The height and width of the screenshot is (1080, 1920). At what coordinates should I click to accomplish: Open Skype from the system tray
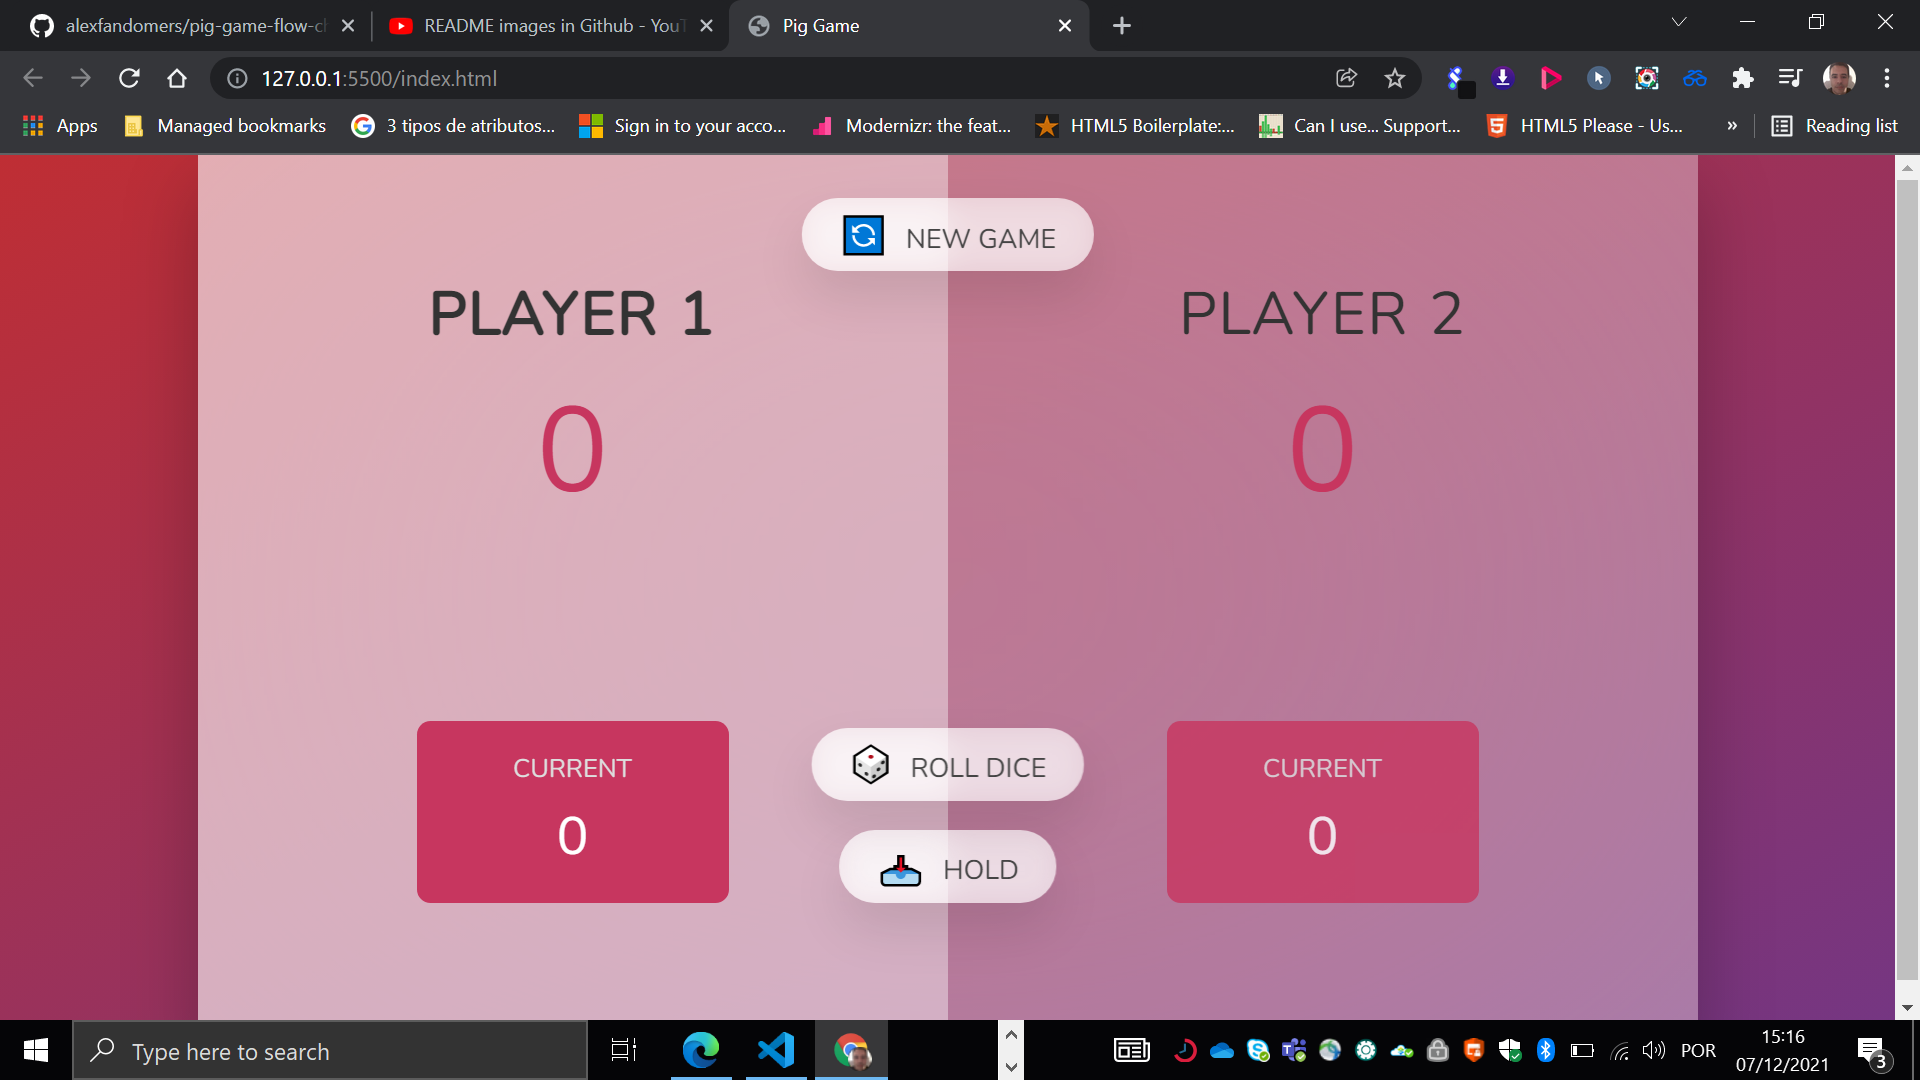[x=1257, y=1050]
